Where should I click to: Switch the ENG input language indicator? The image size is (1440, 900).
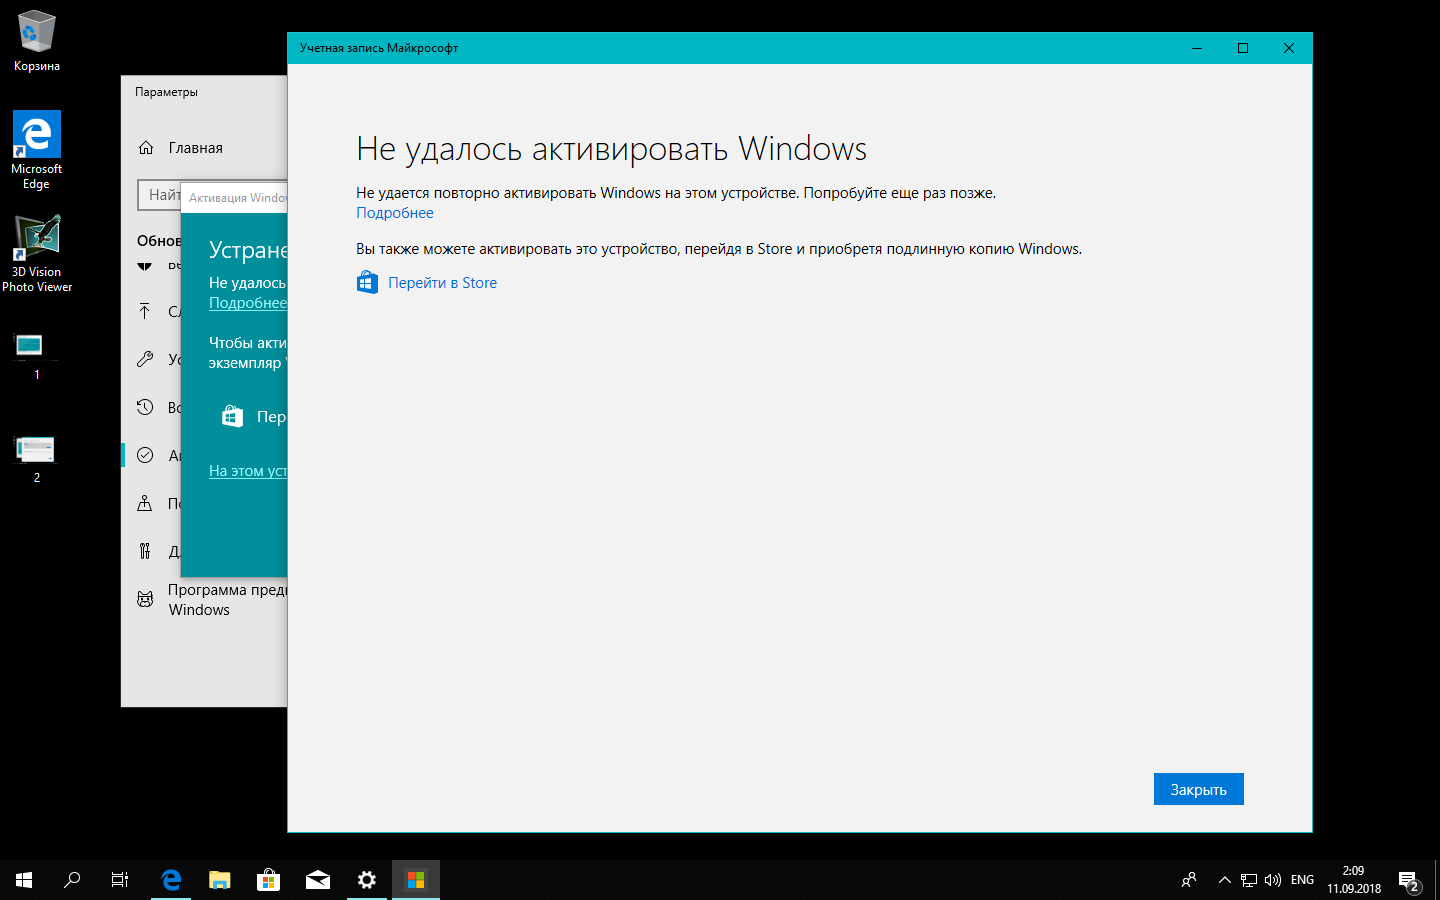(1302, 880)
